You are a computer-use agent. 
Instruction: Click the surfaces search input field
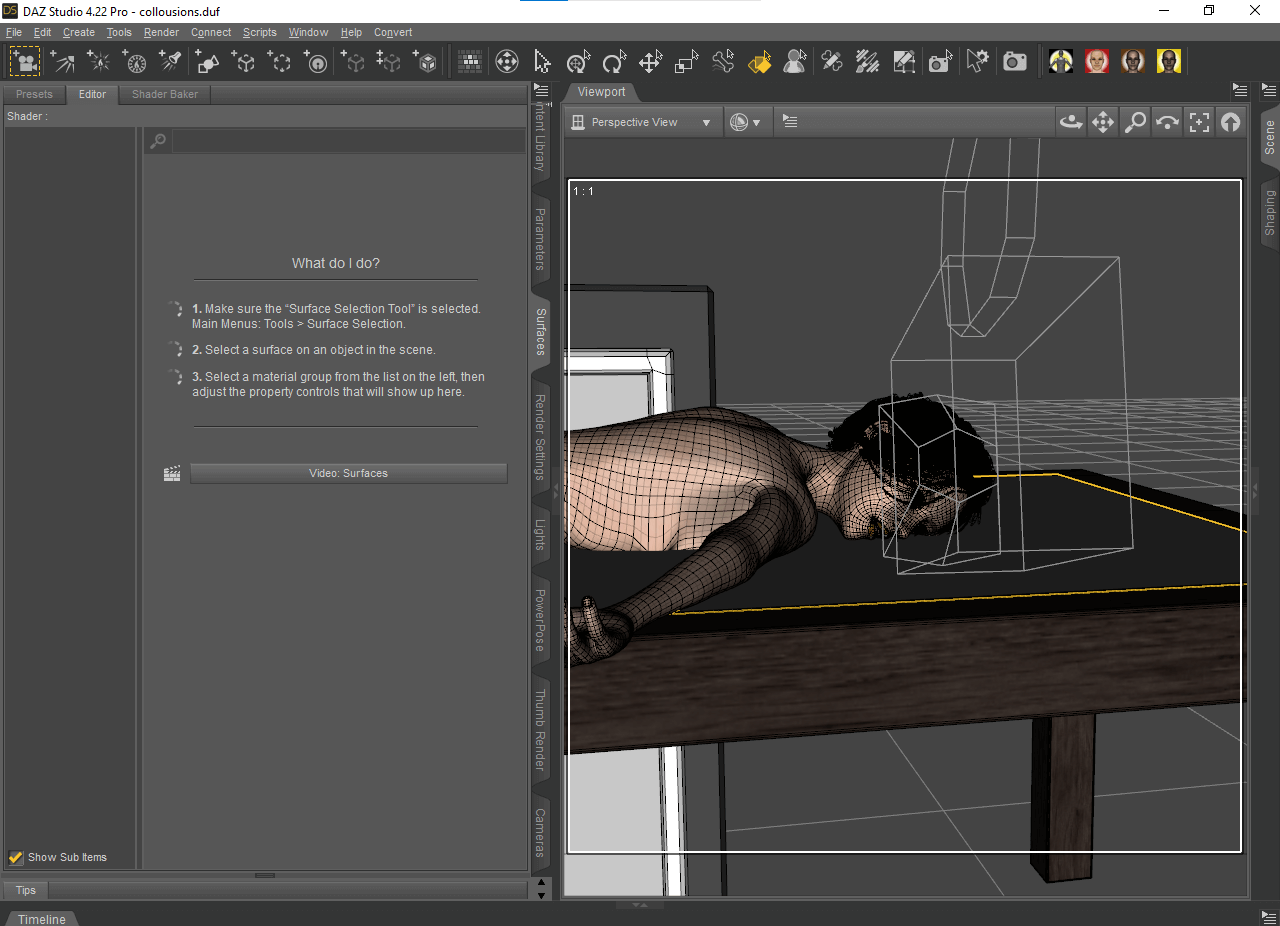click(x=348, y=141)
